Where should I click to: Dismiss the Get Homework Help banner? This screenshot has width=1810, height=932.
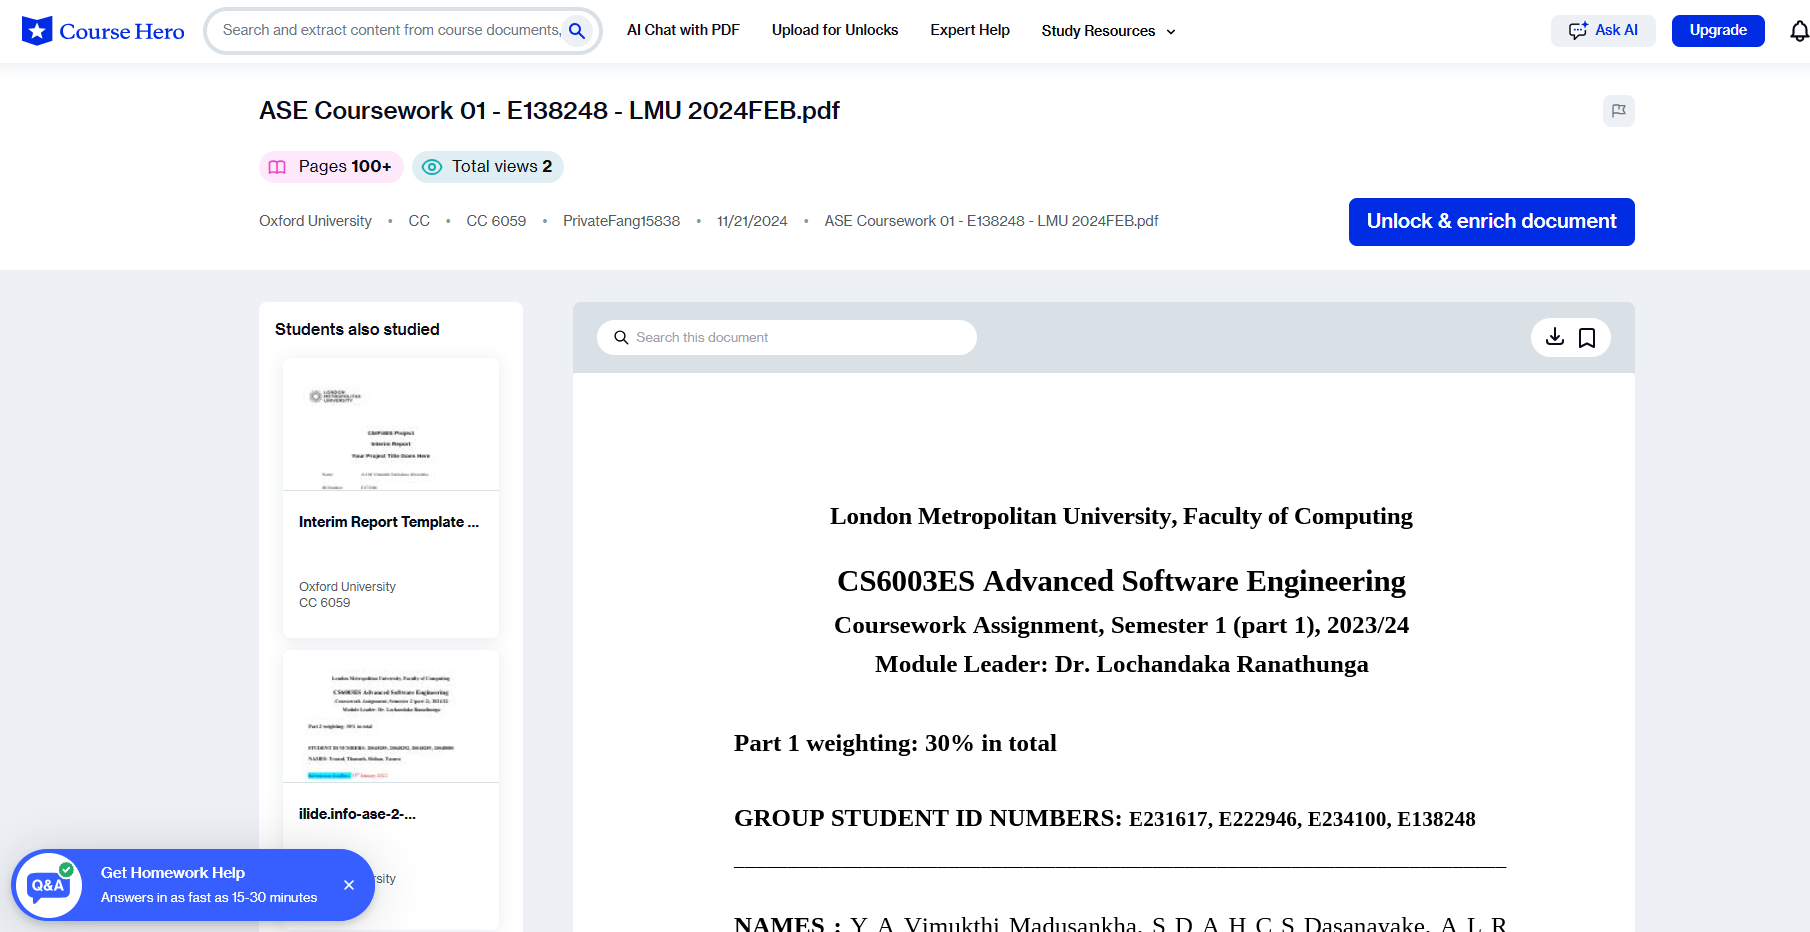click(349, 885)
